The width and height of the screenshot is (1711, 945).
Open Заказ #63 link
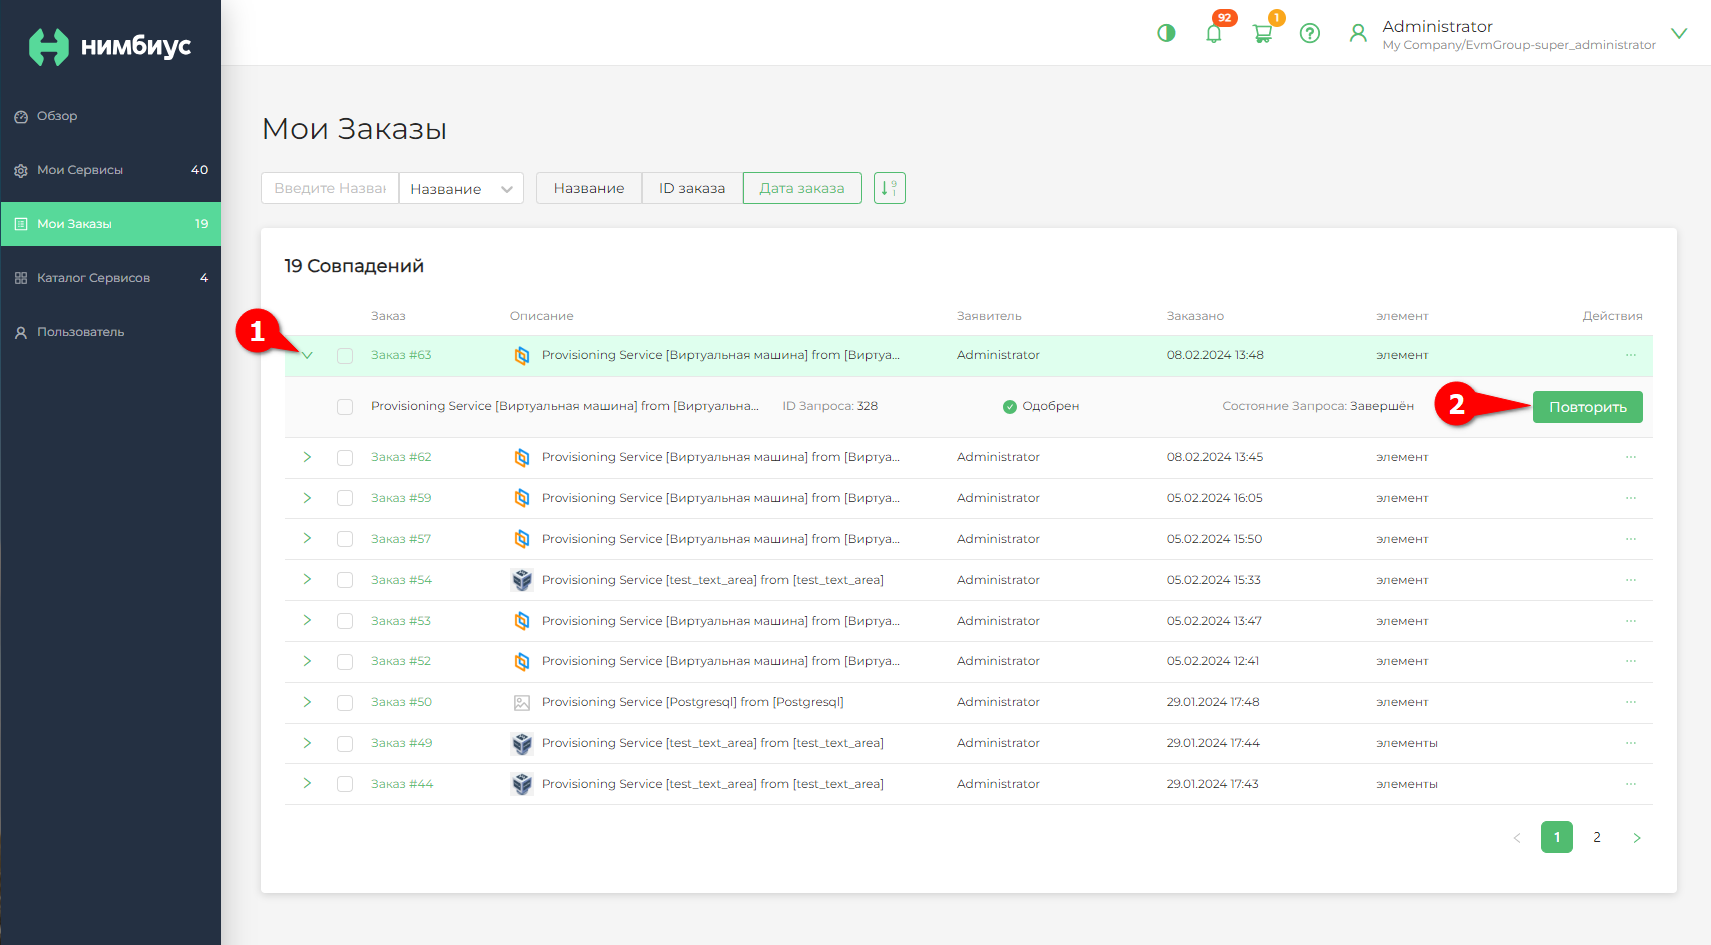click(x=401, y=355)
